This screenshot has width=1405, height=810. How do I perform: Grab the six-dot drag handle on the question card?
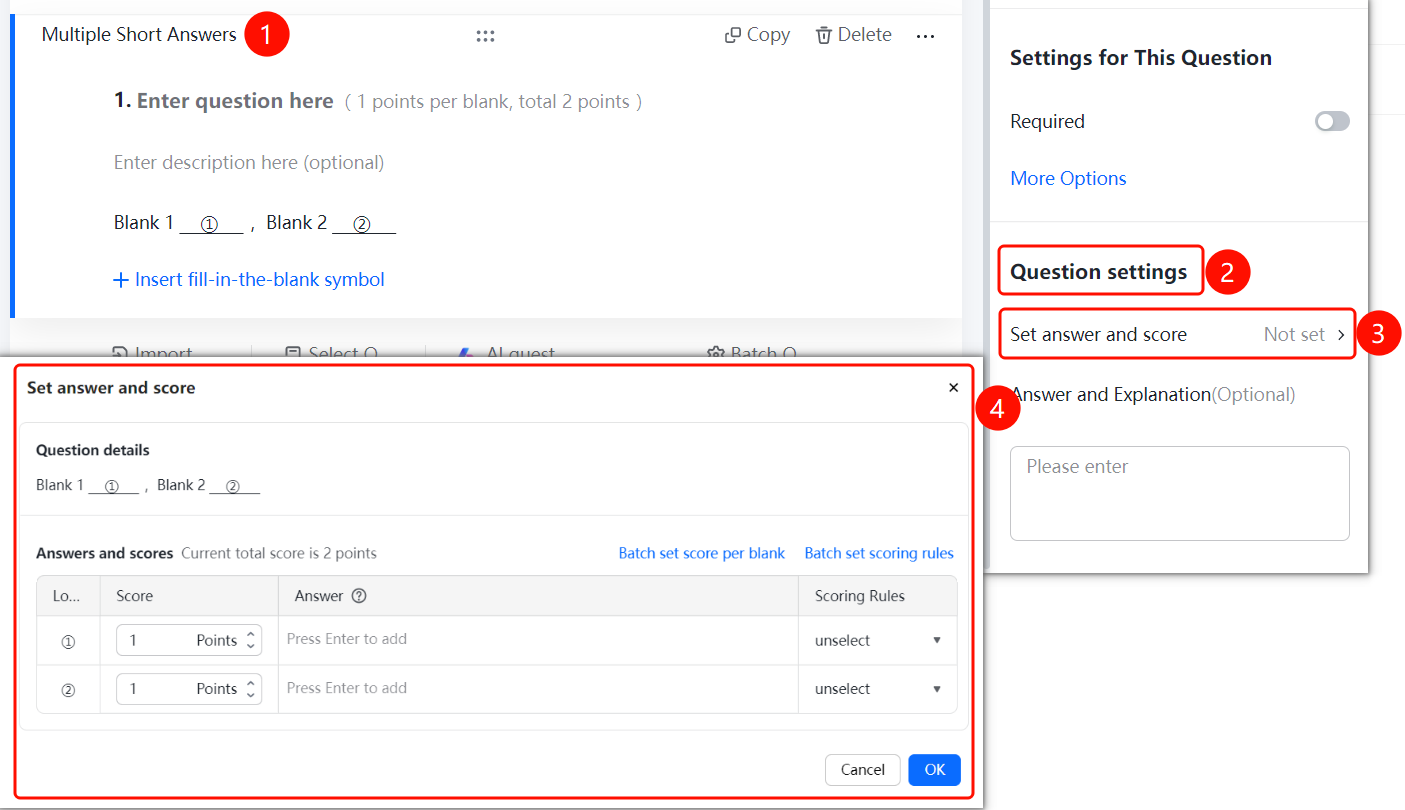pos(485,36)
